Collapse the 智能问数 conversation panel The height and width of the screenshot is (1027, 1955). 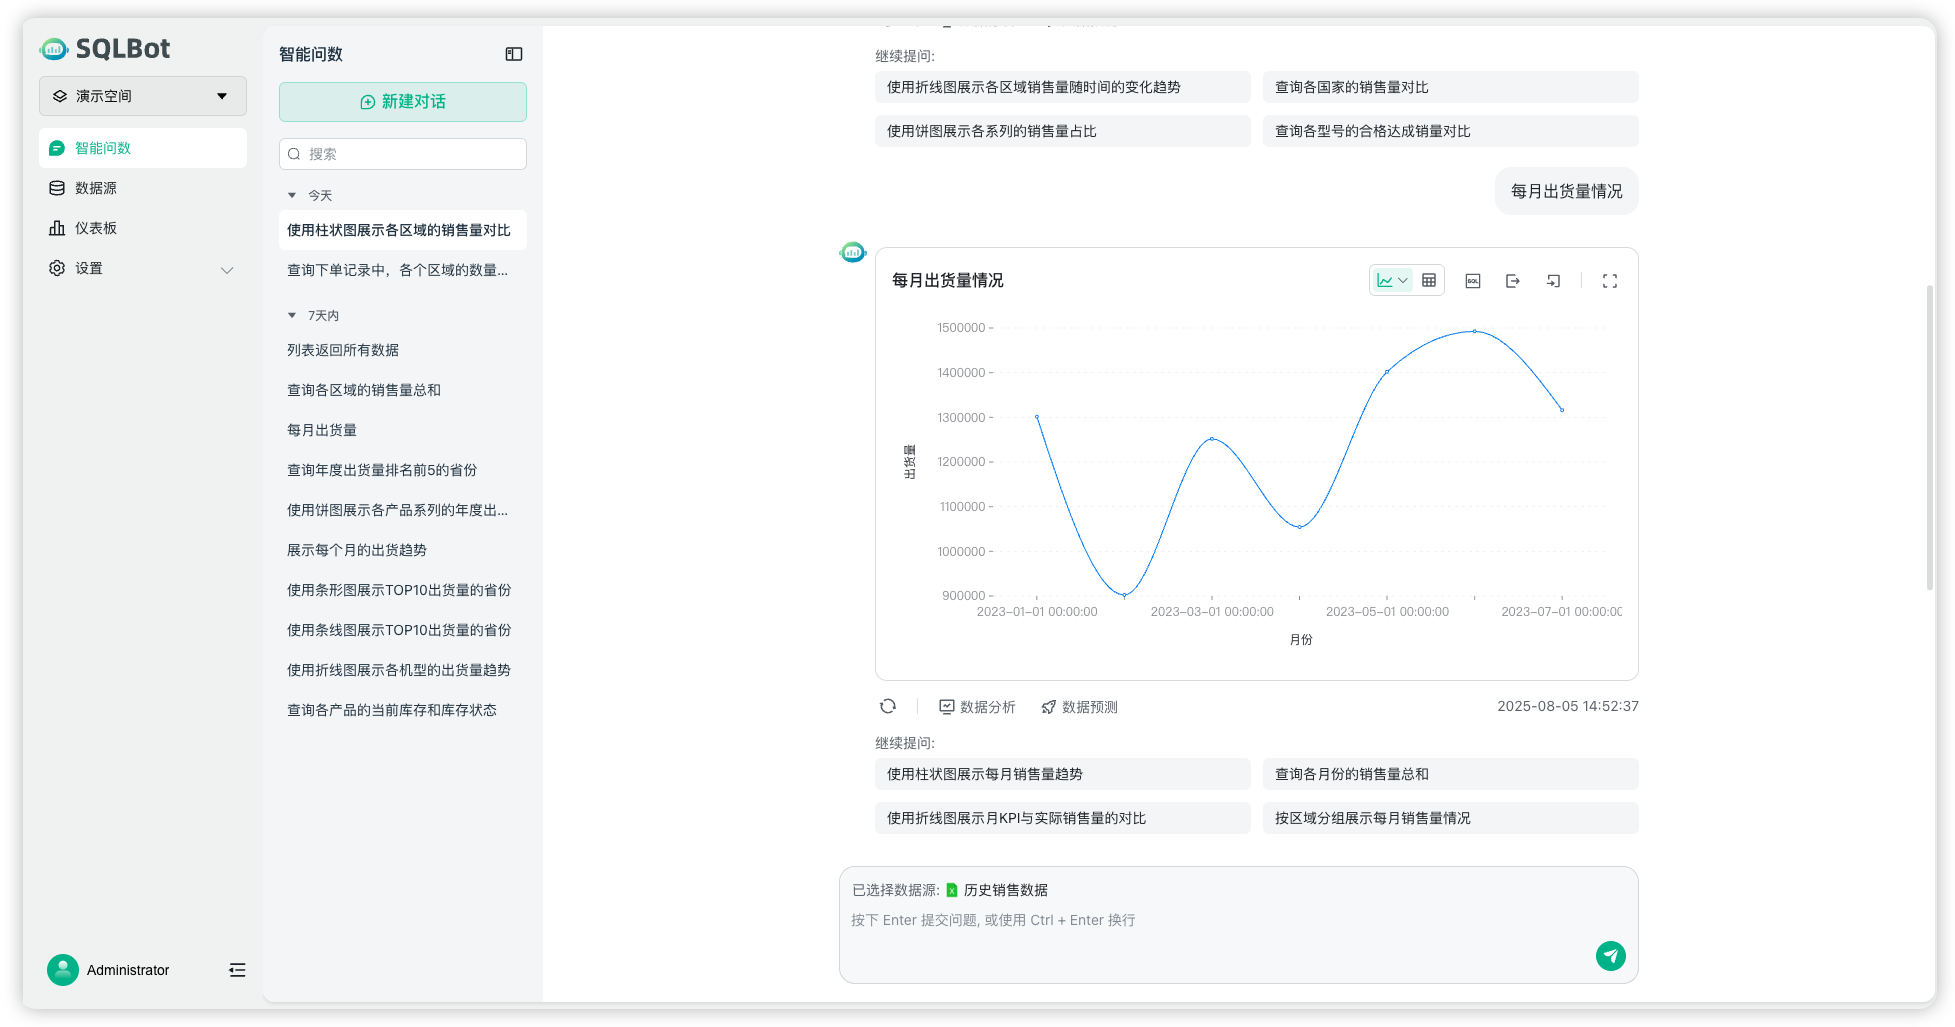pyautogui.click(x=513, y=54)
